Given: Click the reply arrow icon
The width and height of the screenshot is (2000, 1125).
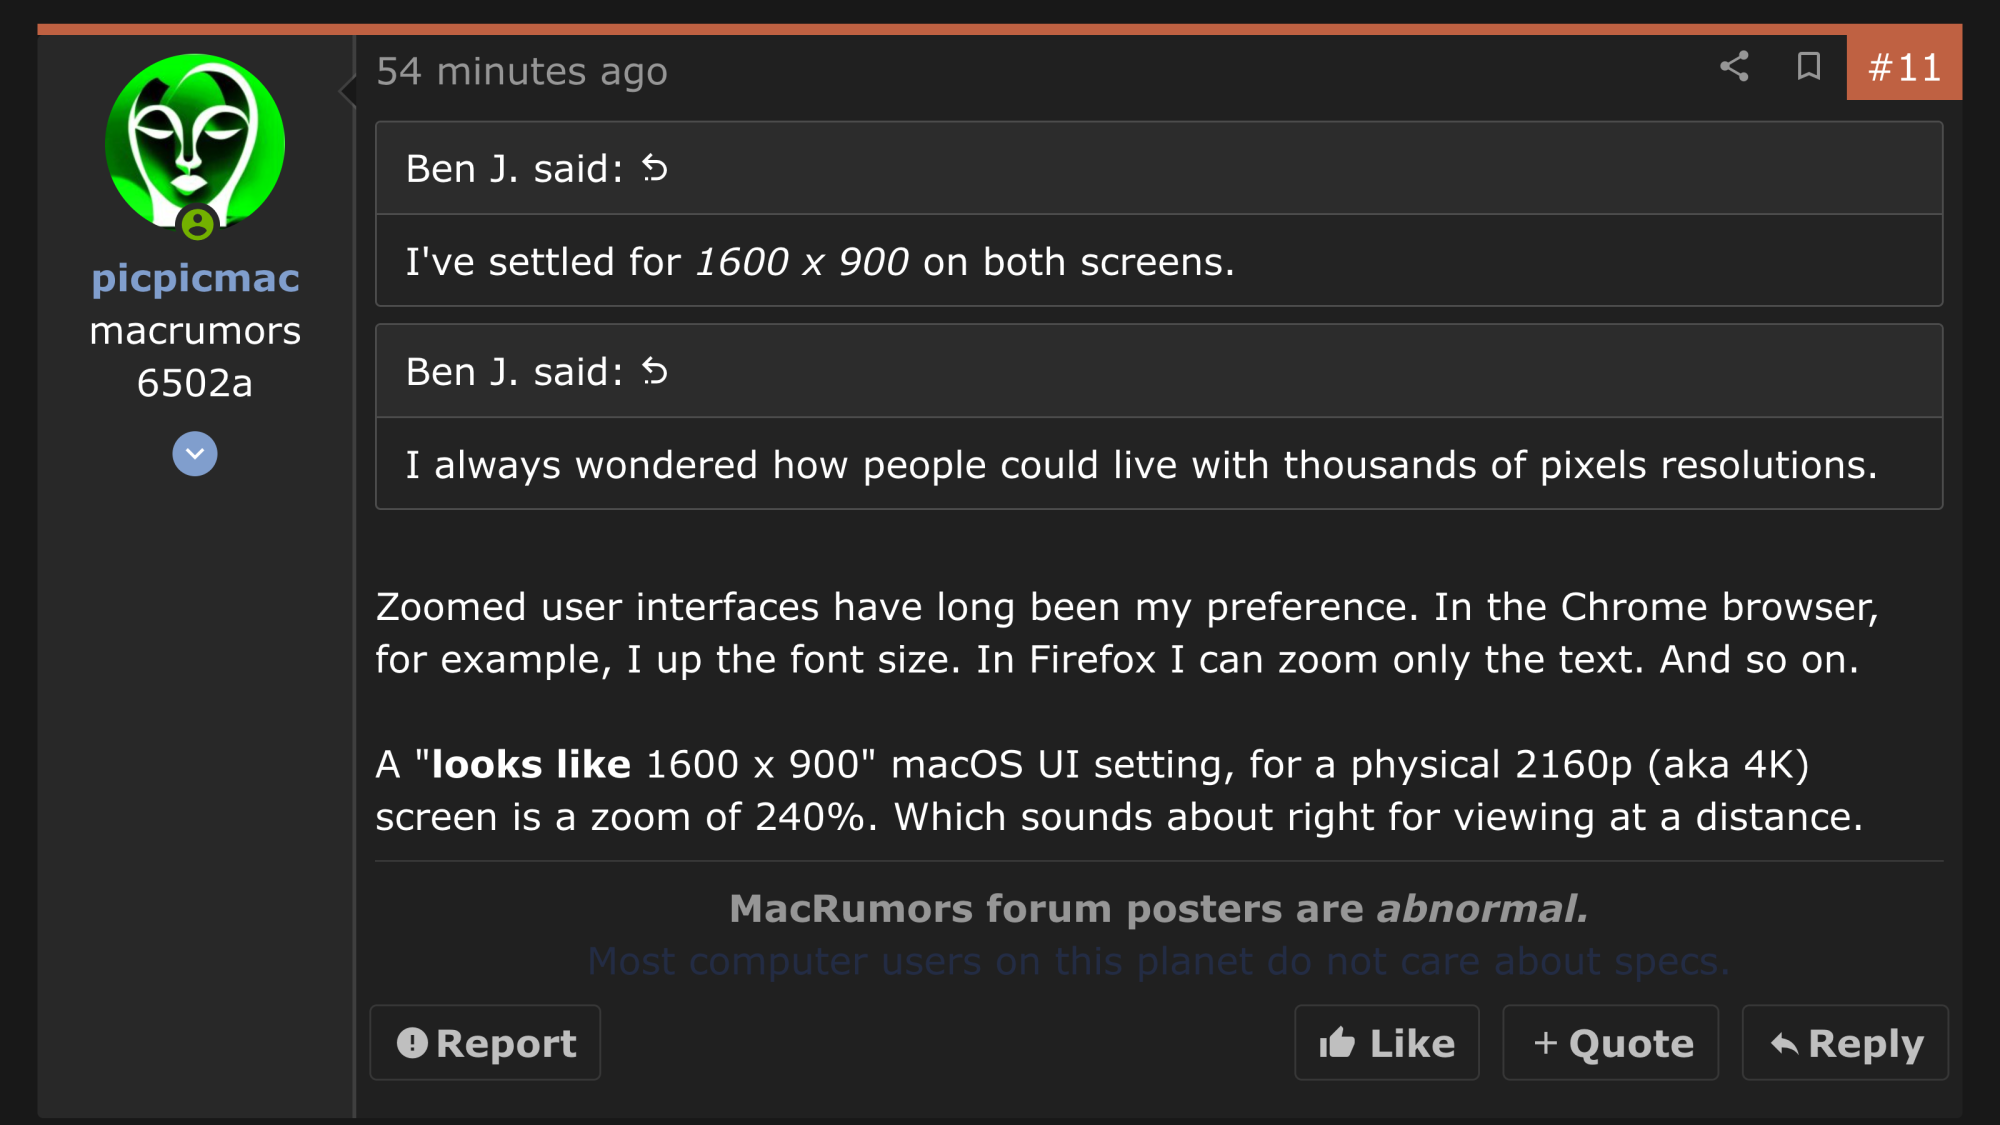Looking at the screenshot, I should [x=1784, y=1044].
